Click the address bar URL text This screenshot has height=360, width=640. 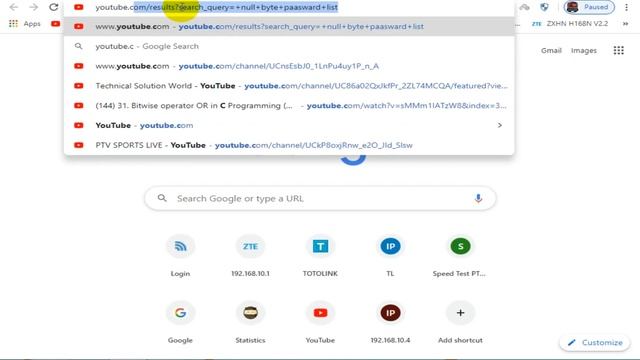point(217,7)
